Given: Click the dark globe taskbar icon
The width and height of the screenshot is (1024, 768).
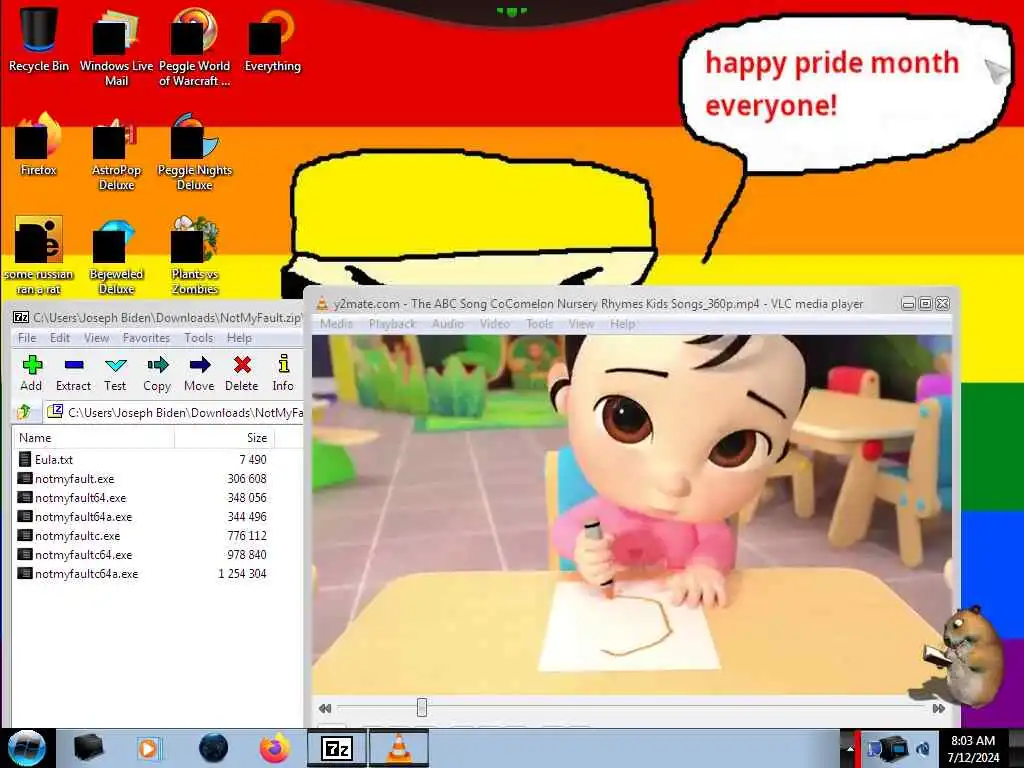Looking at the screenshot, I should [213, 748].
